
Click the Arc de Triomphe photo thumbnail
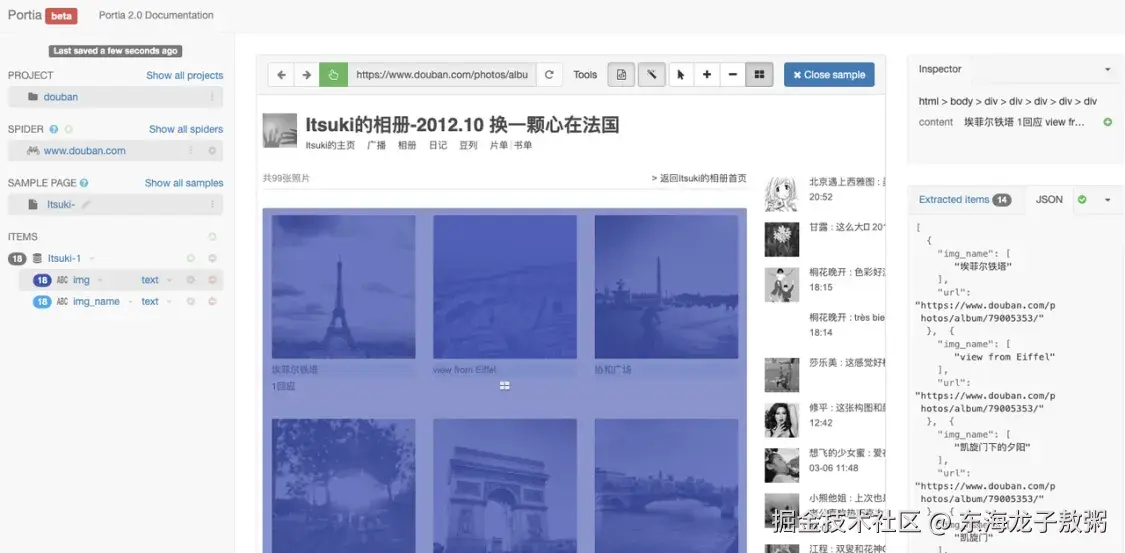(x=505, y=486)
